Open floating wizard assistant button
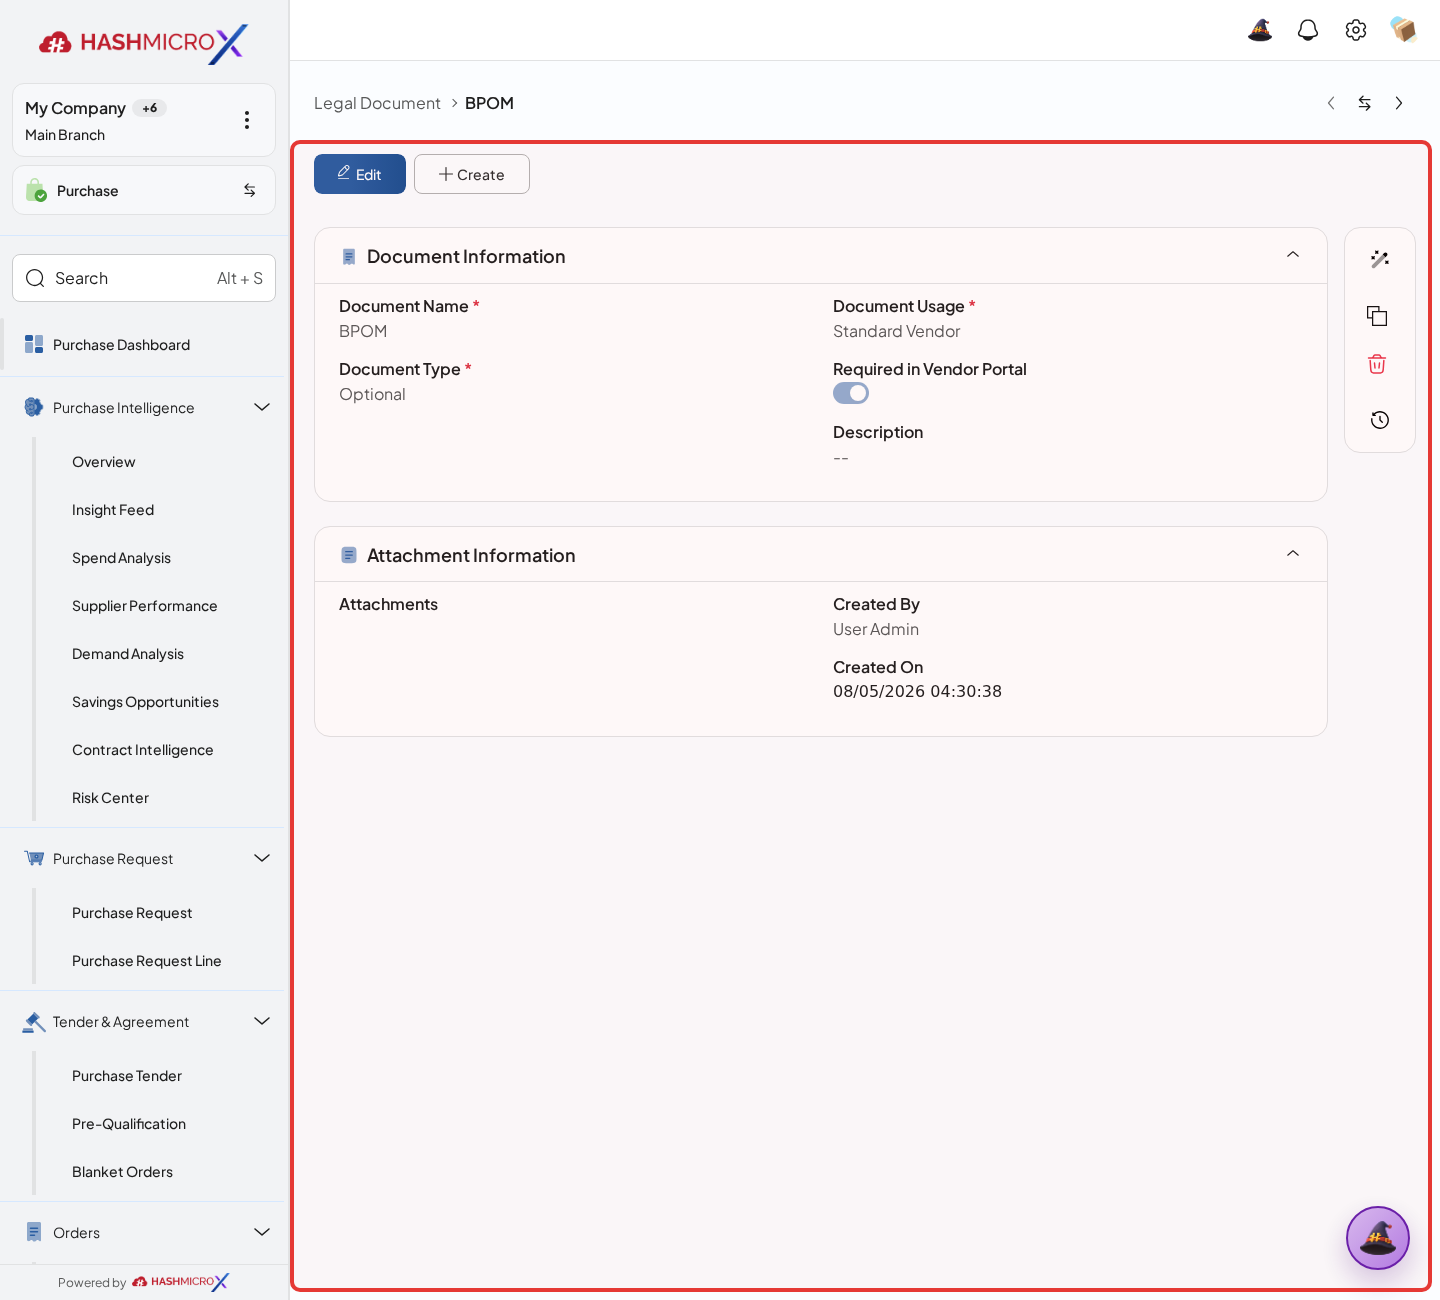Image resolution: width=1440 pixels, height=1300 pixels. pyautogui.click(x=1378, y=1238)
